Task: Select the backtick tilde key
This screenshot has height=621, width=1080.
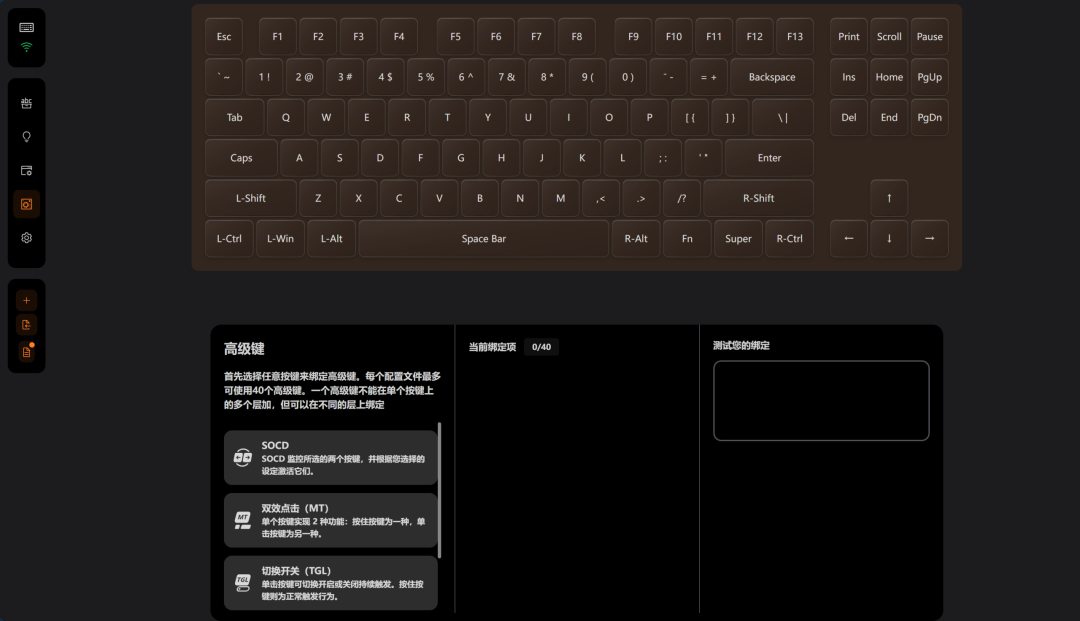Action: pyautogui.click(x=224, y=77)
